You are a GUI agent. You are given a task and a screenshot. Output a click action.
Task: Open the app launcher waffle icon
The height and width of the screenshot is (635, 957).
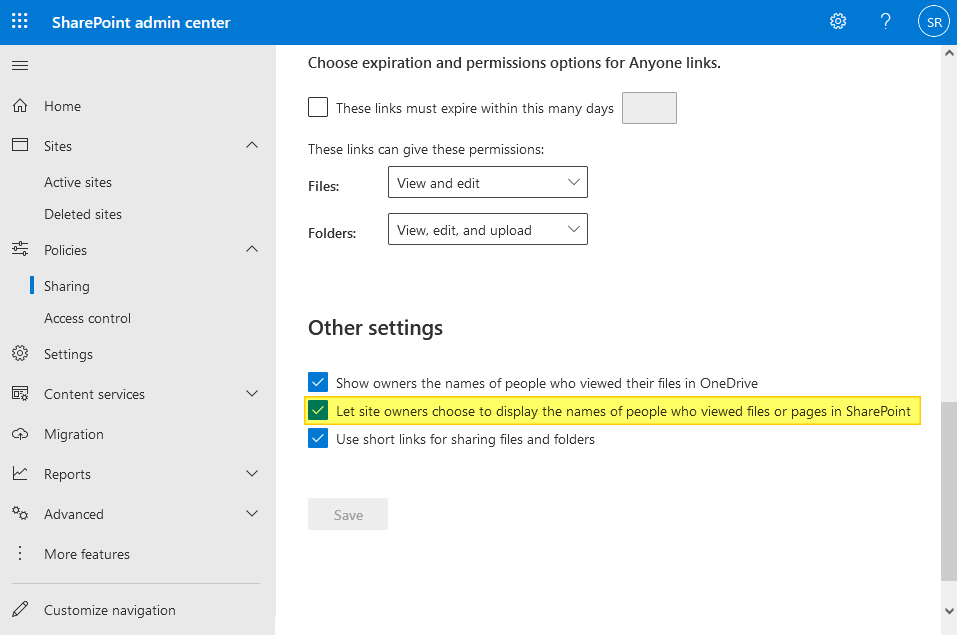pyautogui.click(x=19, y=21)
